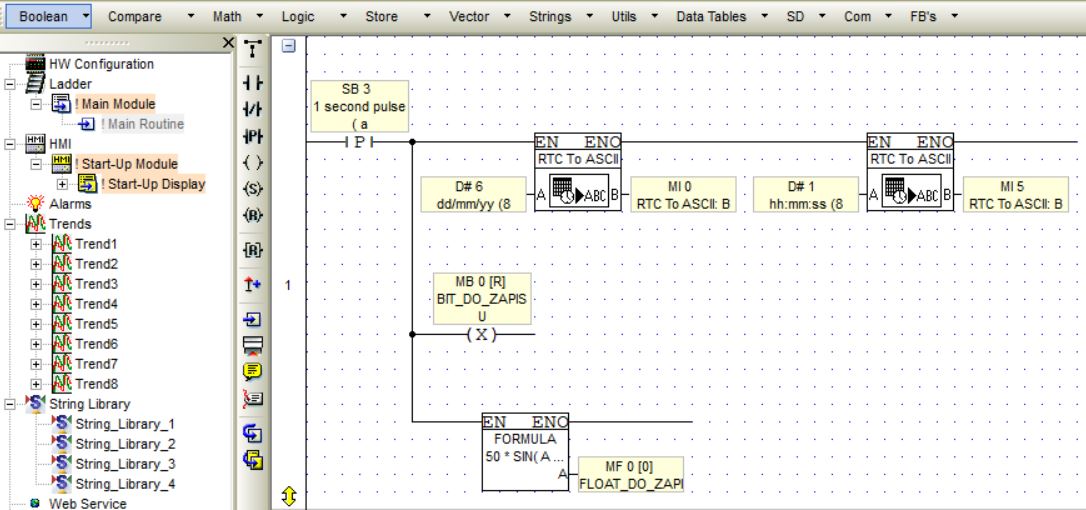Image resolution: width=1086 pixels, height=510 pixels.
Task: Open the Data Tables menu
Action: tap(711, 17)
